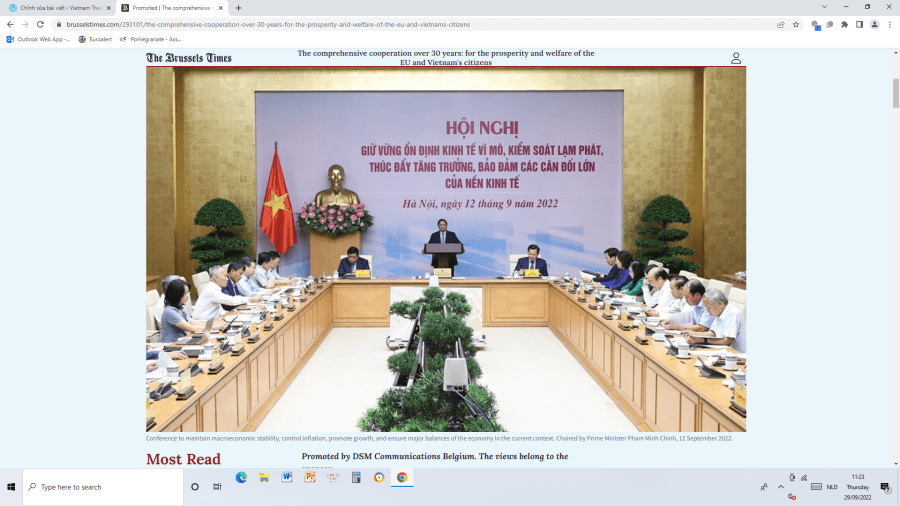Close the Promoted comprehensive cooperation tab
Viewport: 900px width, 506px height.
tap(220, 8)
